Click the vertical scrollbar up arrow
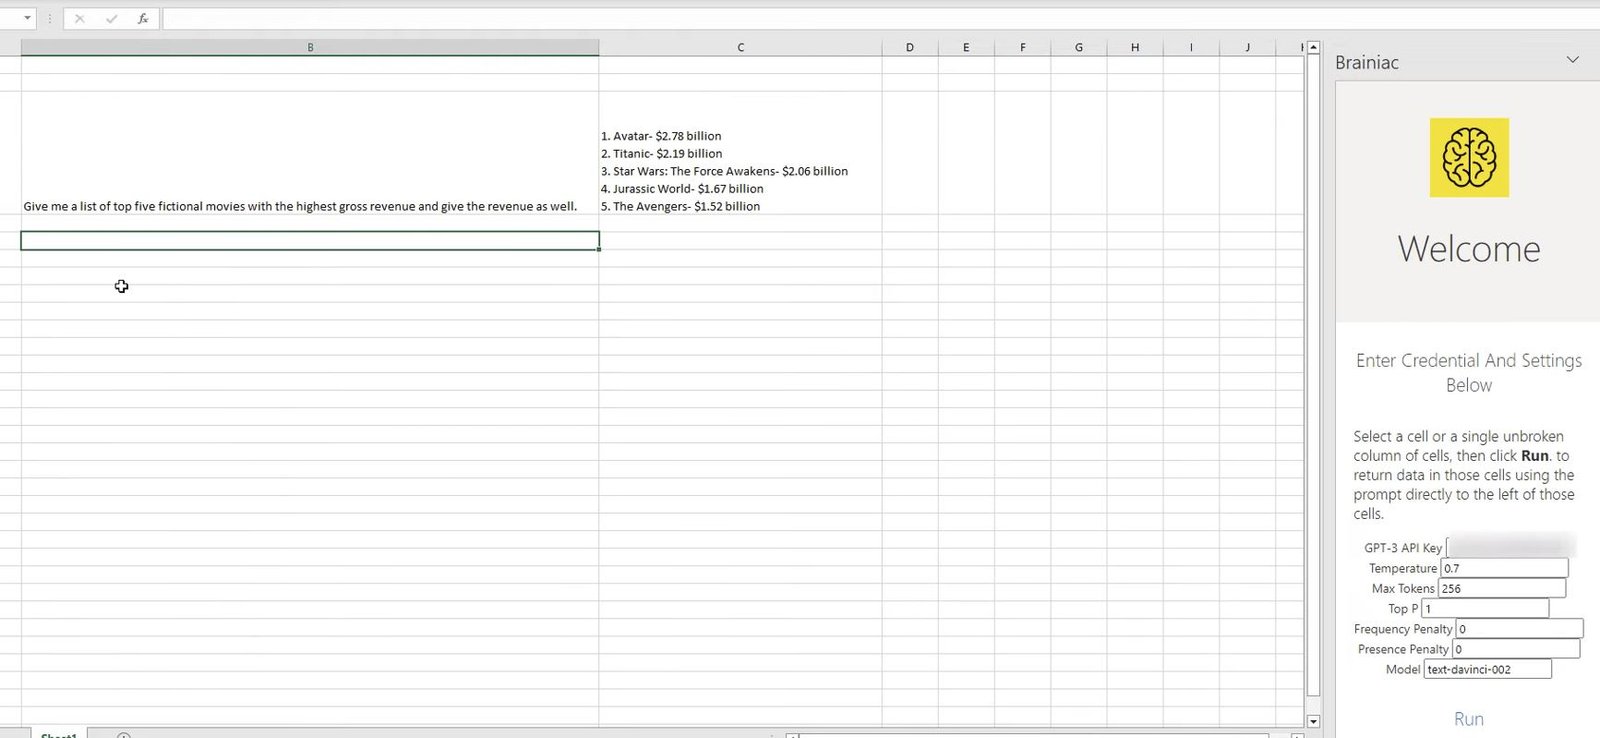Screen dimensions: 1600x738 (x=1313, y=47)
